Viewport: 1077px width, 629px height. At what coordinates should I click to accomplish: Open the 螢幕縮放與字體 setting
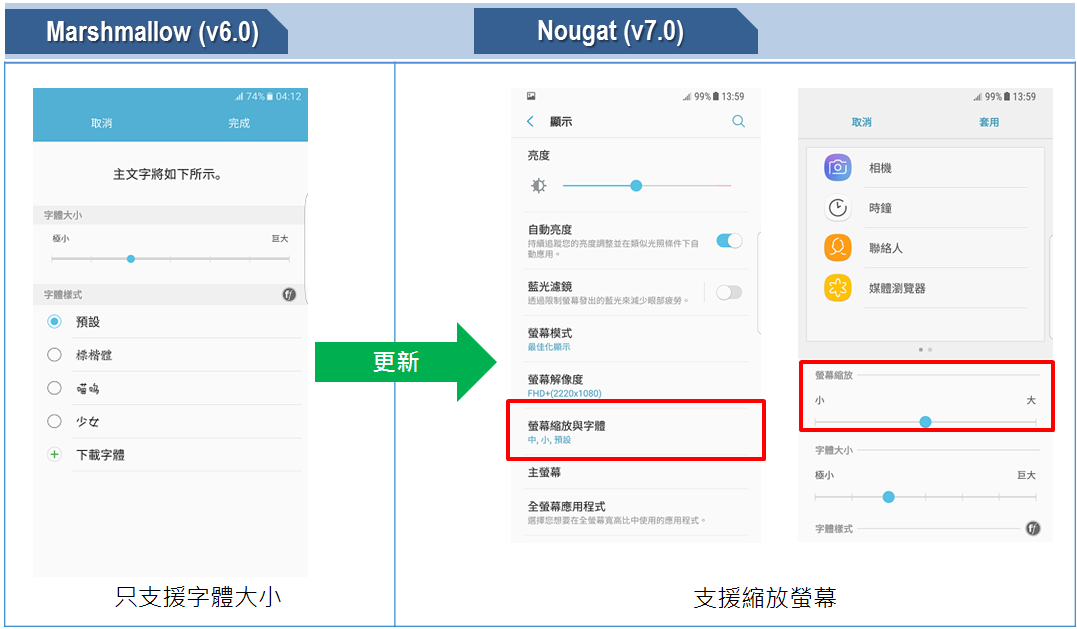[x=636, y=431]
